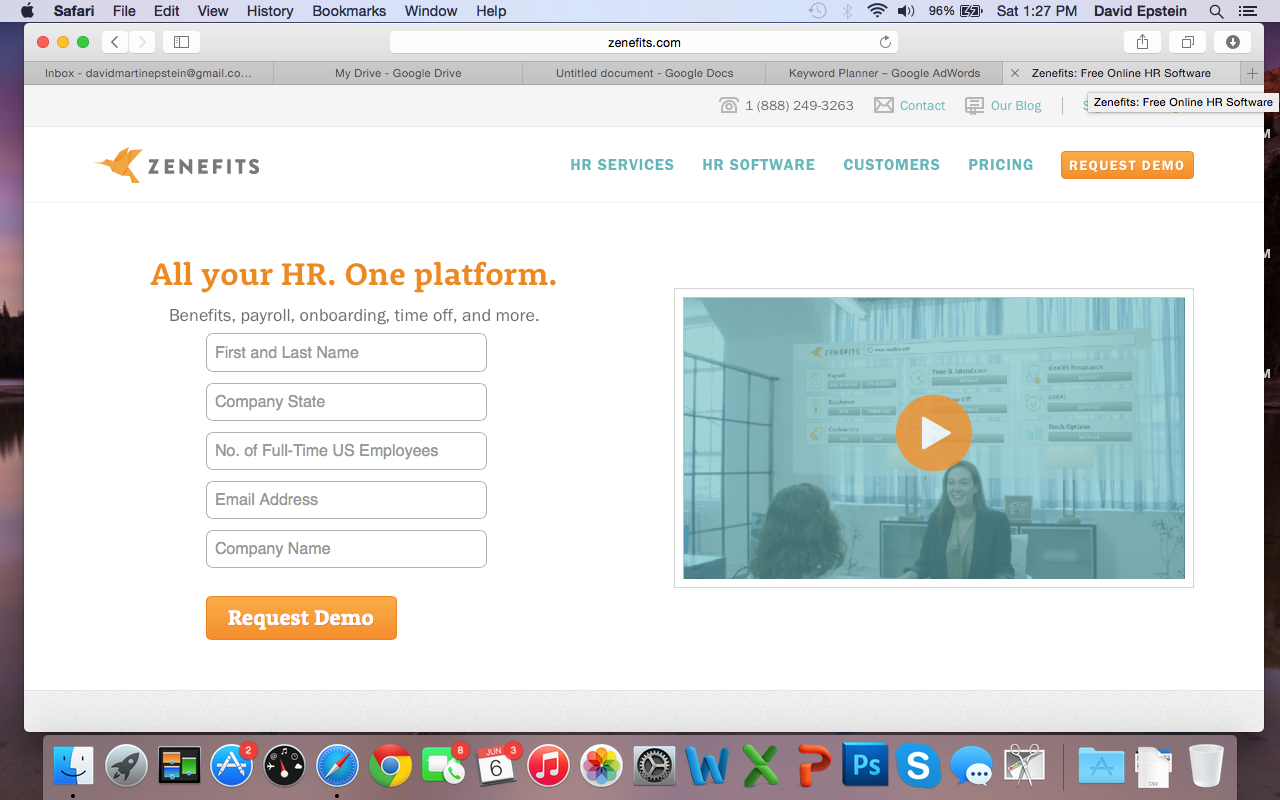Switch to the Gmail Inbox tab
This screenshot has width=1280, height=800.
pos(148,73)
